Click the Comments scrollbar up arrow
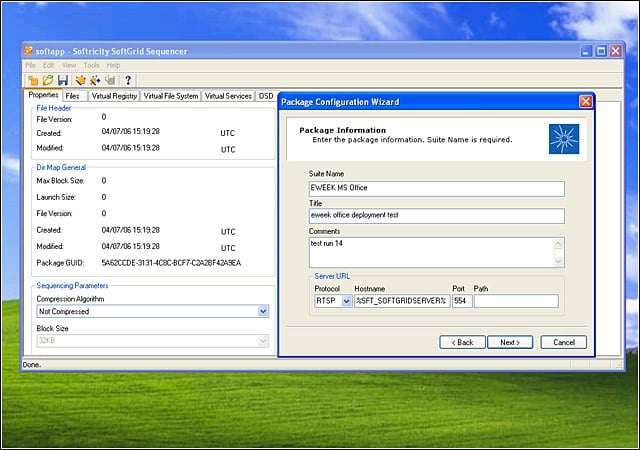Screen dimensions: 640x450 click(558, 244)
